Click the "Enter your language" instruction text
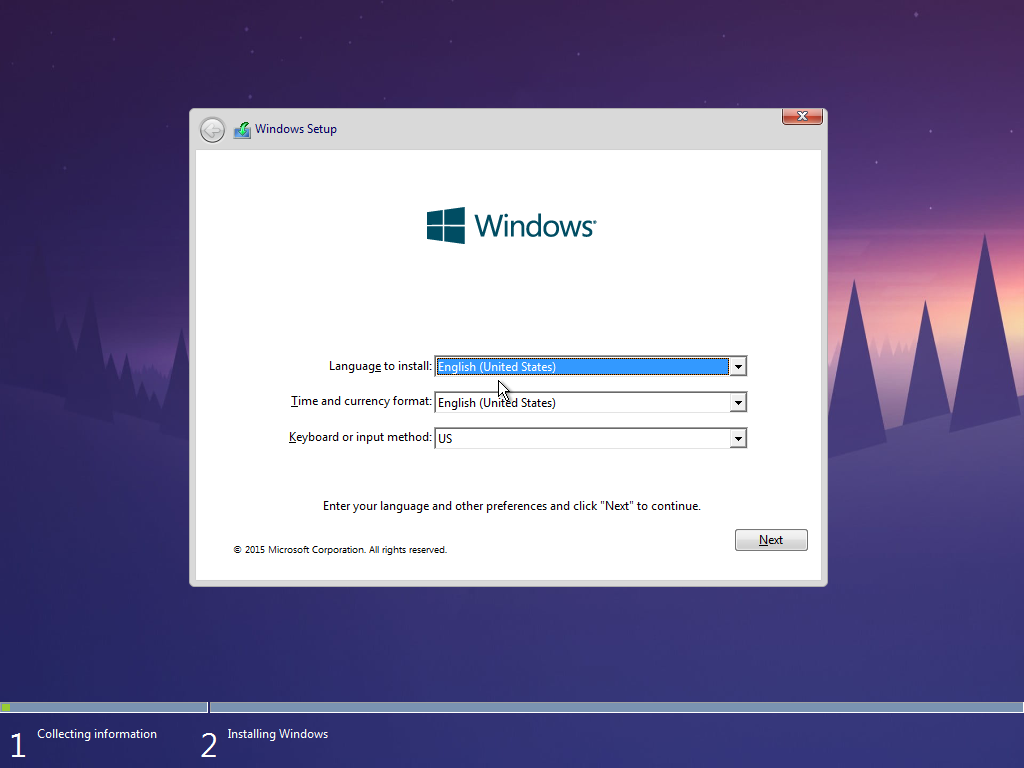This screenshot has width=1024, height=768. pyautogui.click(x=511, y=506)
